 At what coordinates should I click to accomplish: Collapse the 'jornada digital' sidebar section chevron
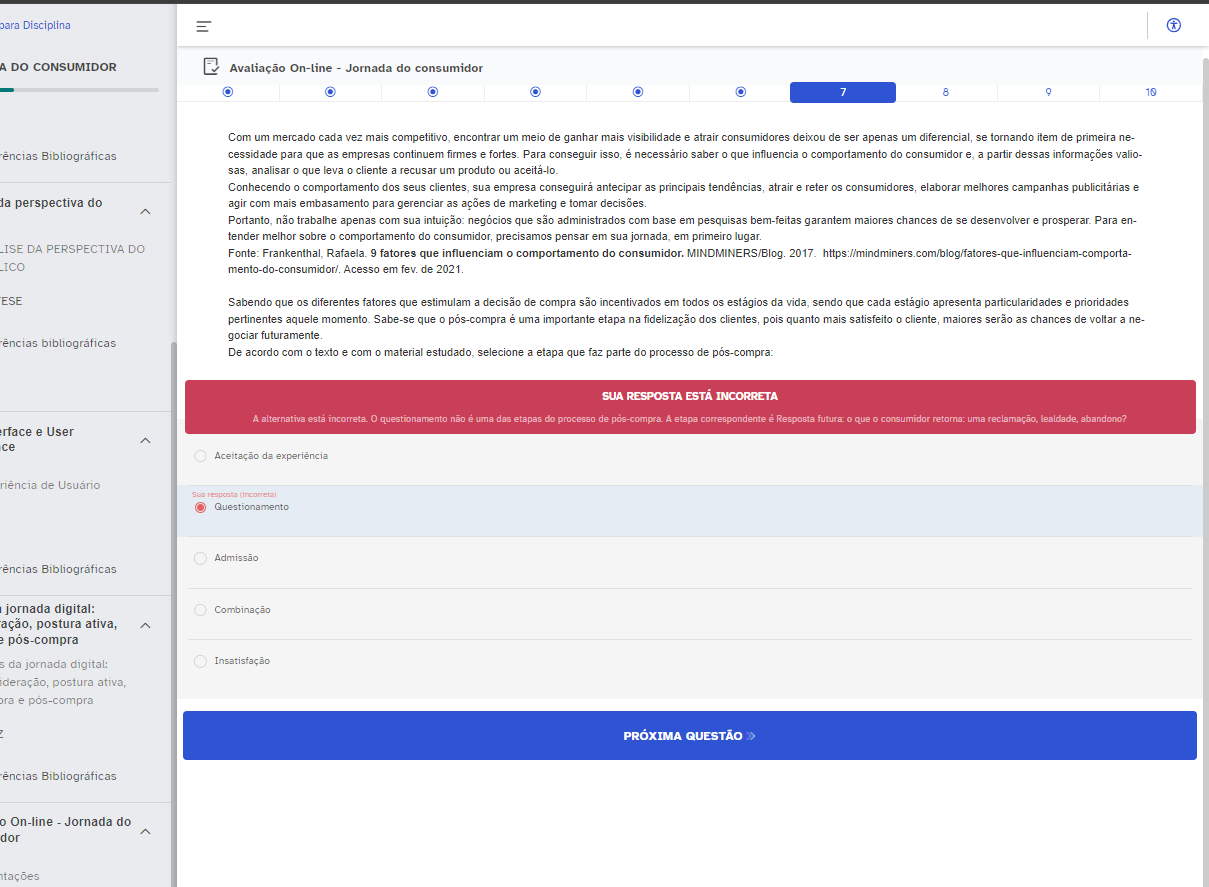145,625
